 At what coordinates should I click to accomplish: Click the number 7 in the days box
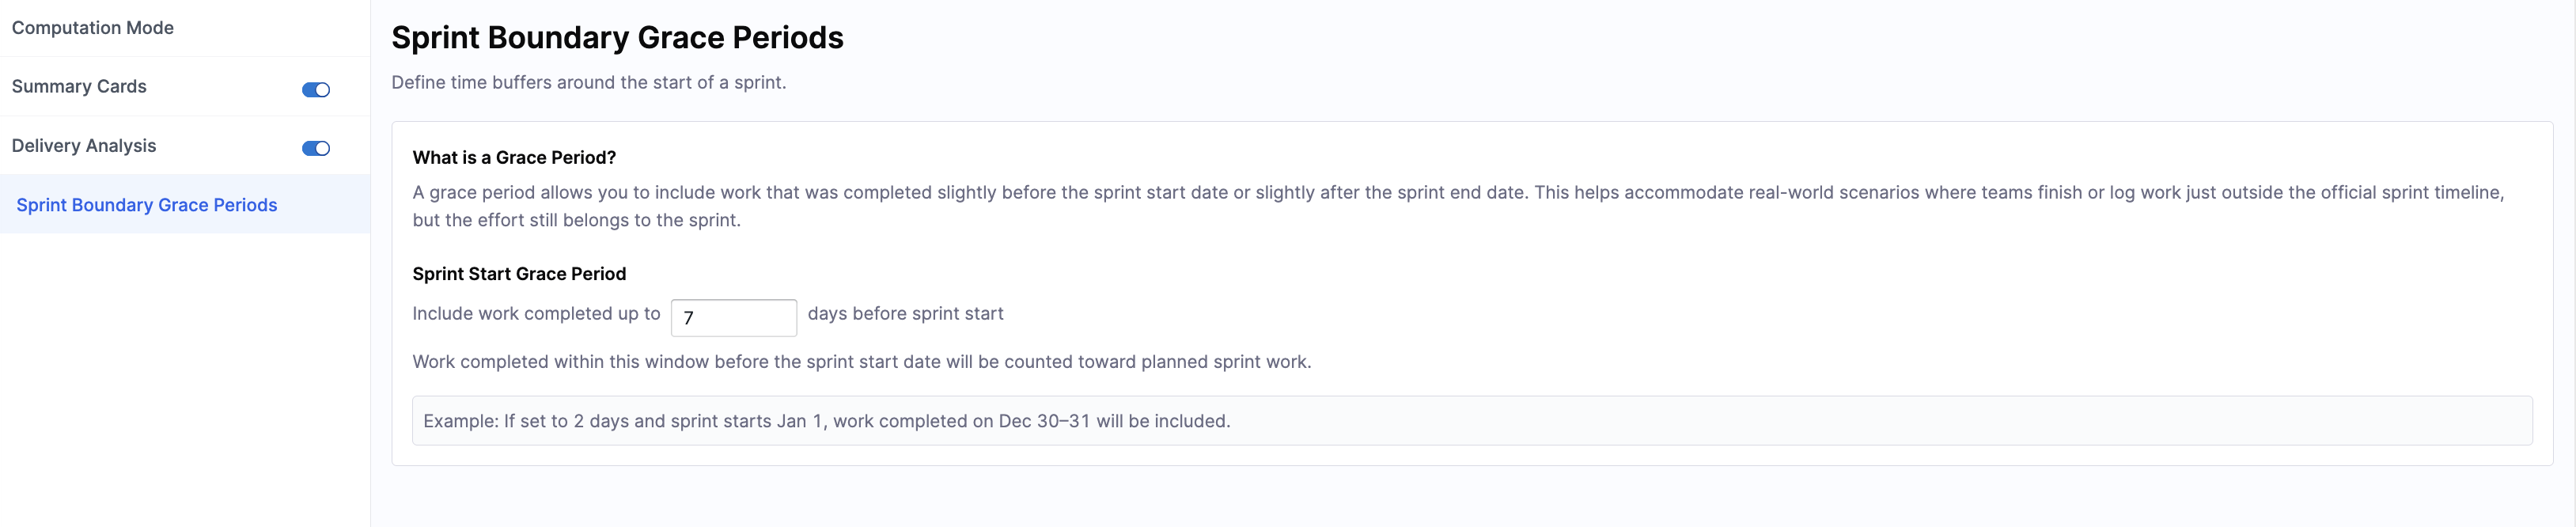(x=688, y=318)
